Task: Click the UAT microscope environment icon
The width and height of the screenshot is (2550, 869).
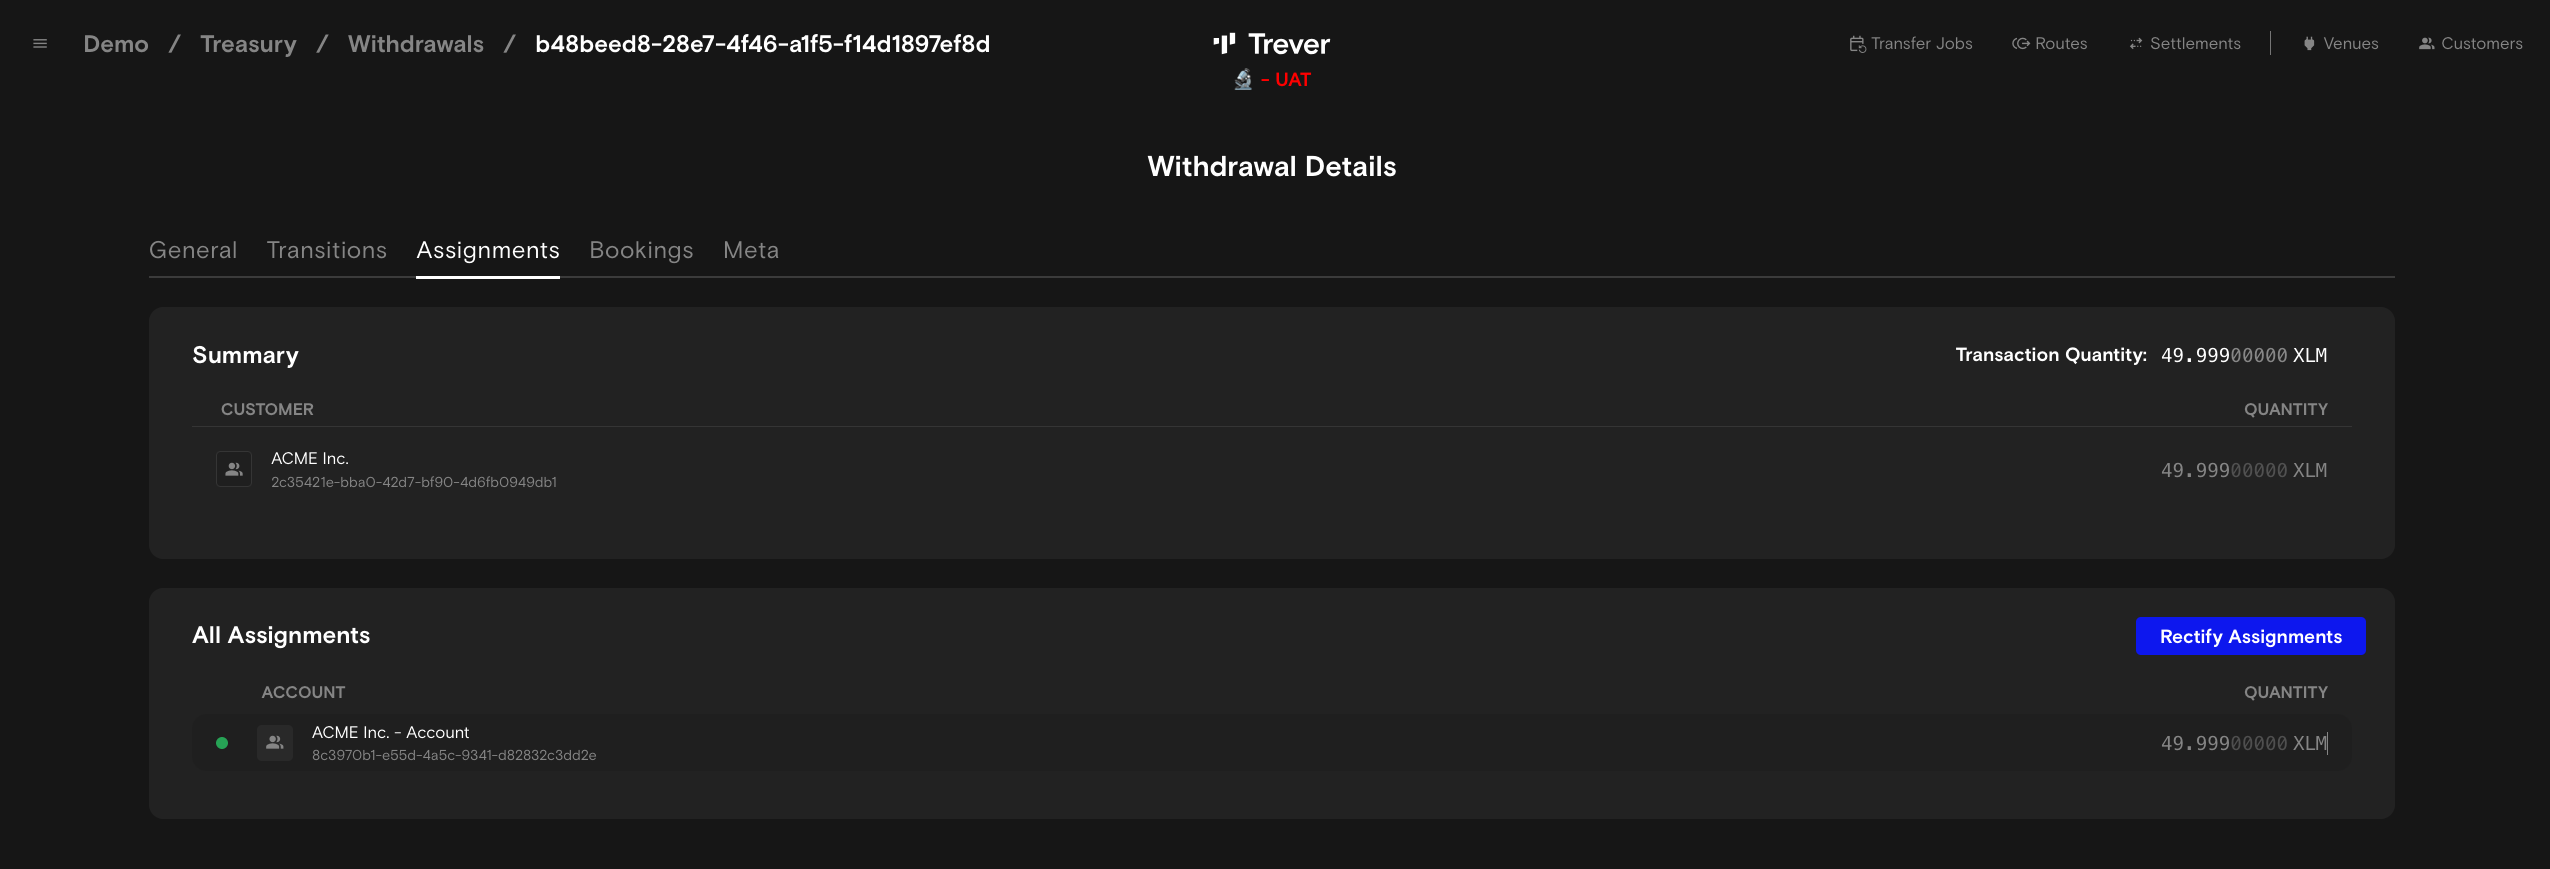Action: tap(1243, 80)
